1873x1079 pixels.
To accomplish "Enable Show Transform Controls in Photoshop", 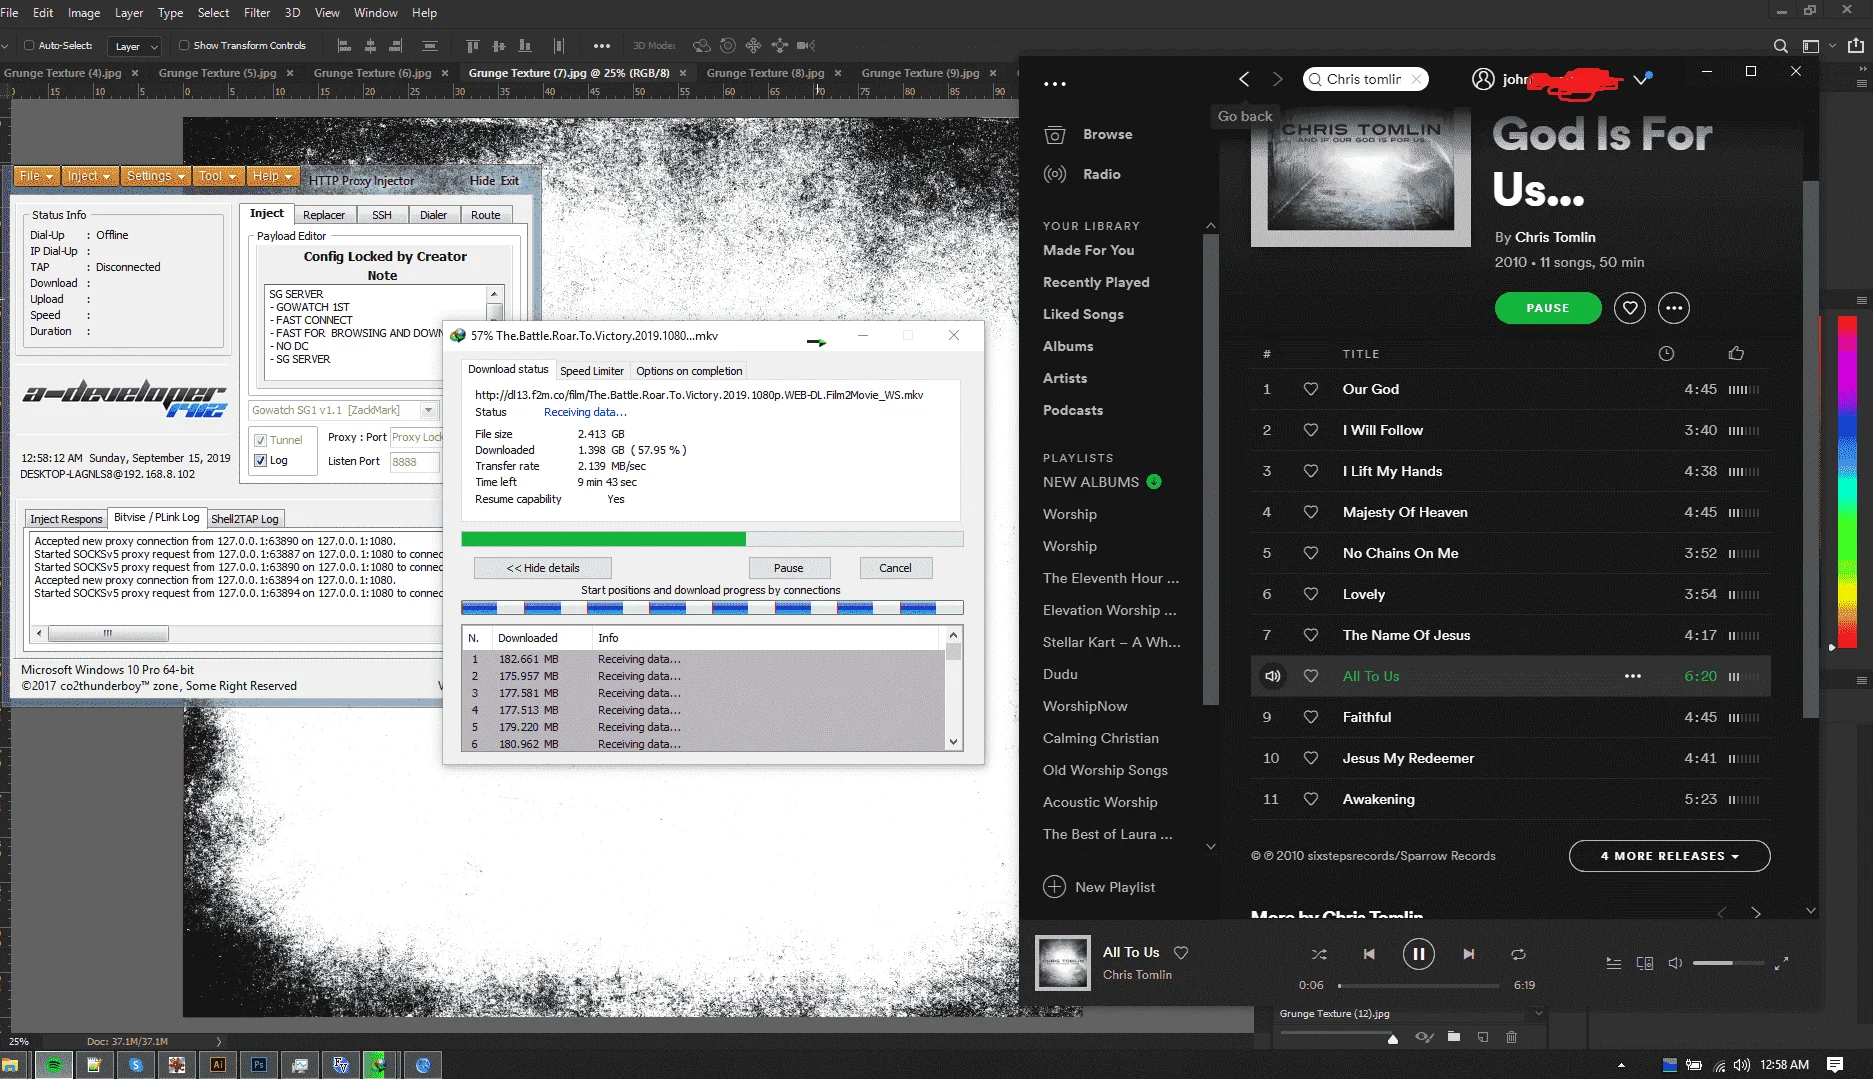I will pyautogui.click(x=184, y=45).
